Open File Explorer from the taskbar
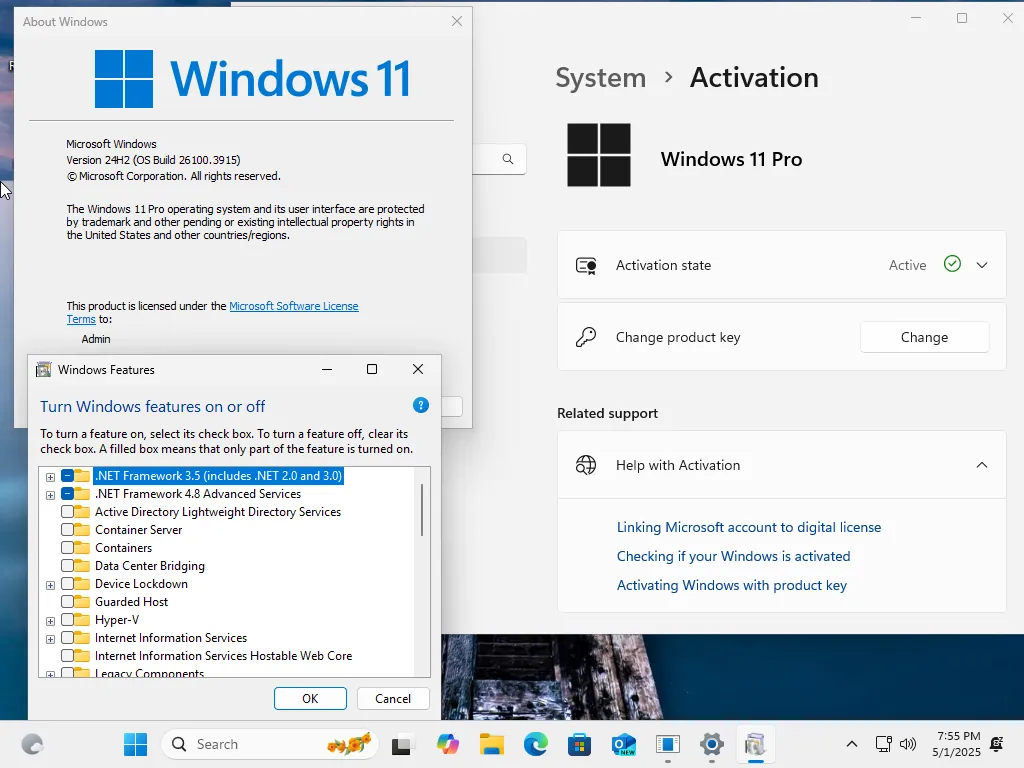The height and width of the screenshot is (768, 1024). (x=491, y=744)
